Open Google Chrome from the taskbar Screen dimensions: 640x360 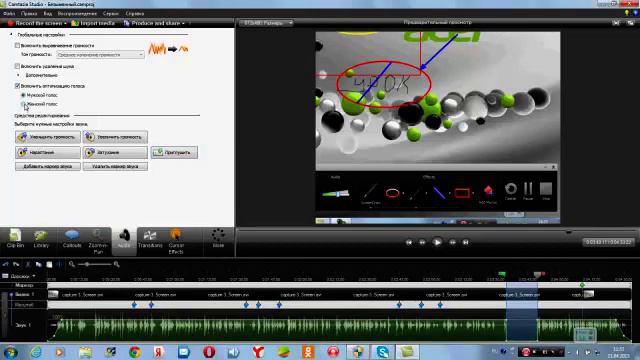pos(135,352)
